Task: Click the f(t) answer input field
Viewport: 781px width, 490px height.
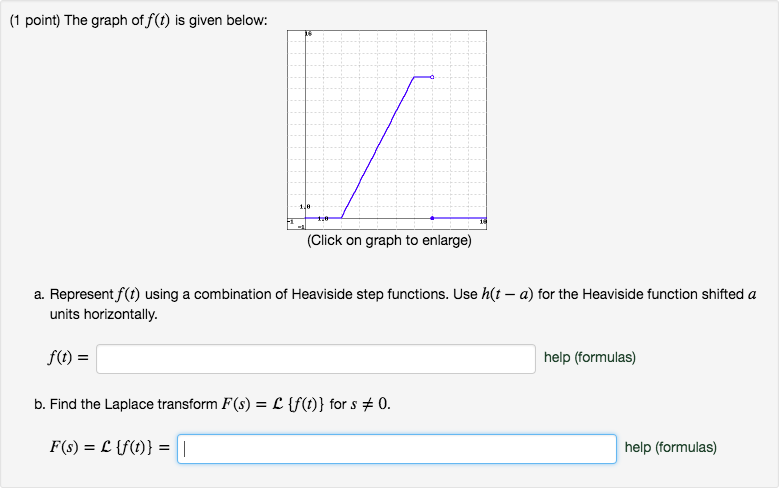Action: click(316, 359)
